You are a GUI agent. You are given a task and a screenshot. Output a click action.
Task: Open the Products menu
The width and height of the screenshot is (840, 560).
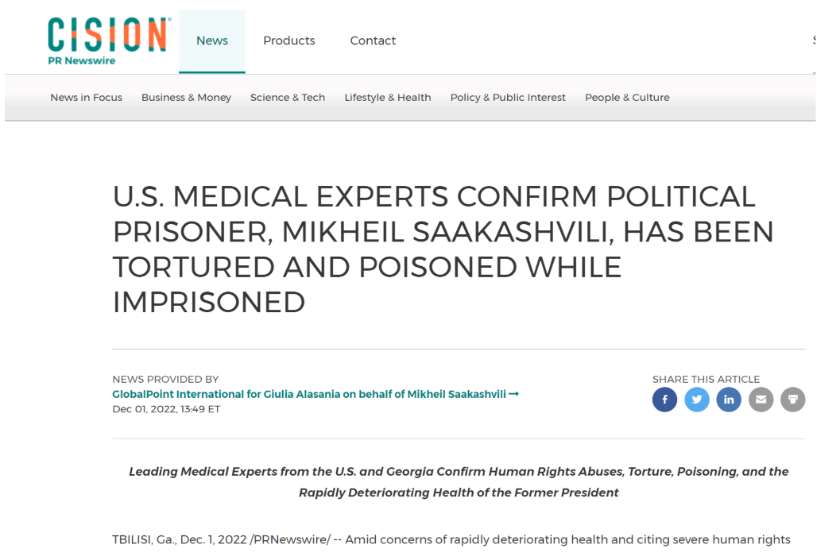tap(289, 41)
